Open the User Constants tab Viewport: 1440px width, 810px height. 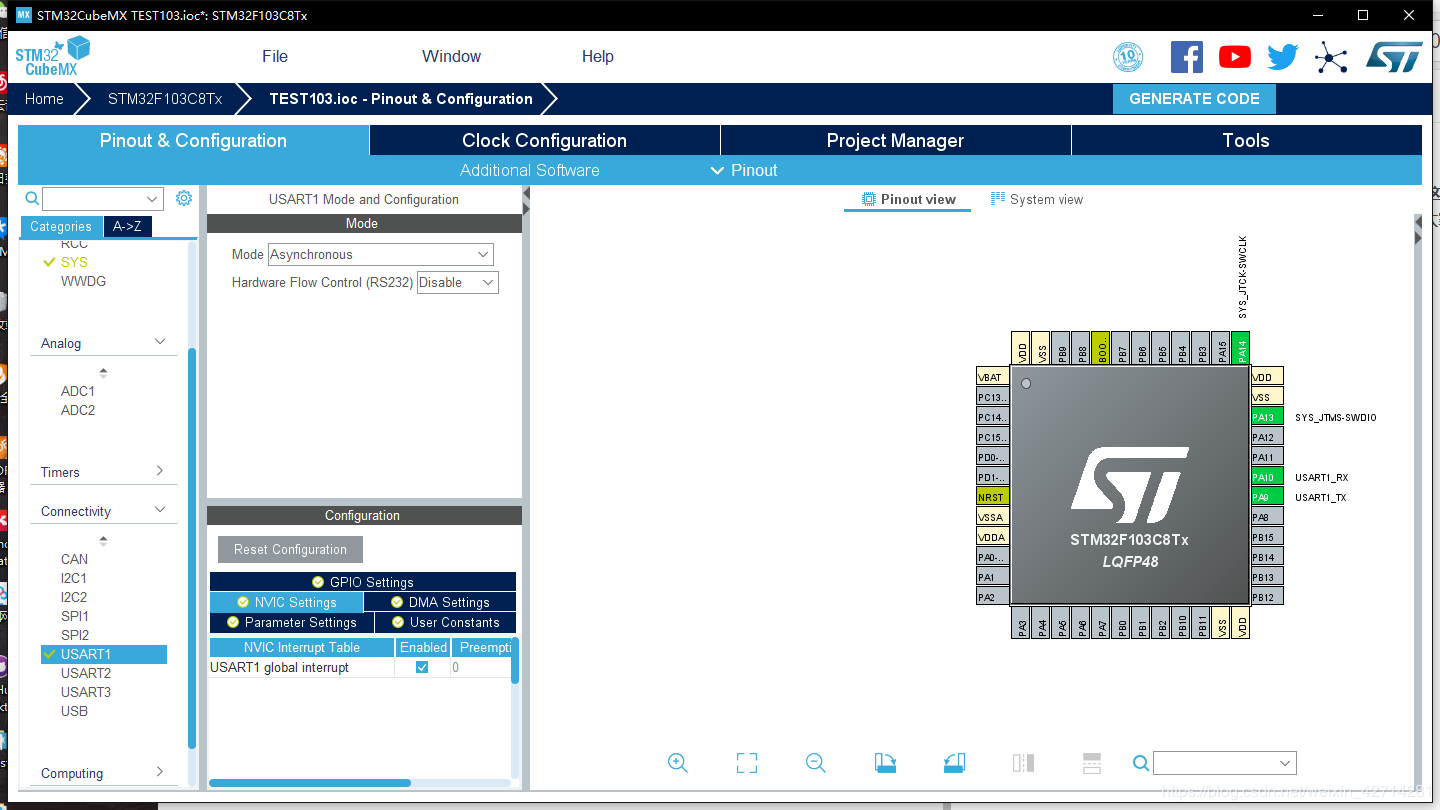pyautogui.click(x=446, y=622)
